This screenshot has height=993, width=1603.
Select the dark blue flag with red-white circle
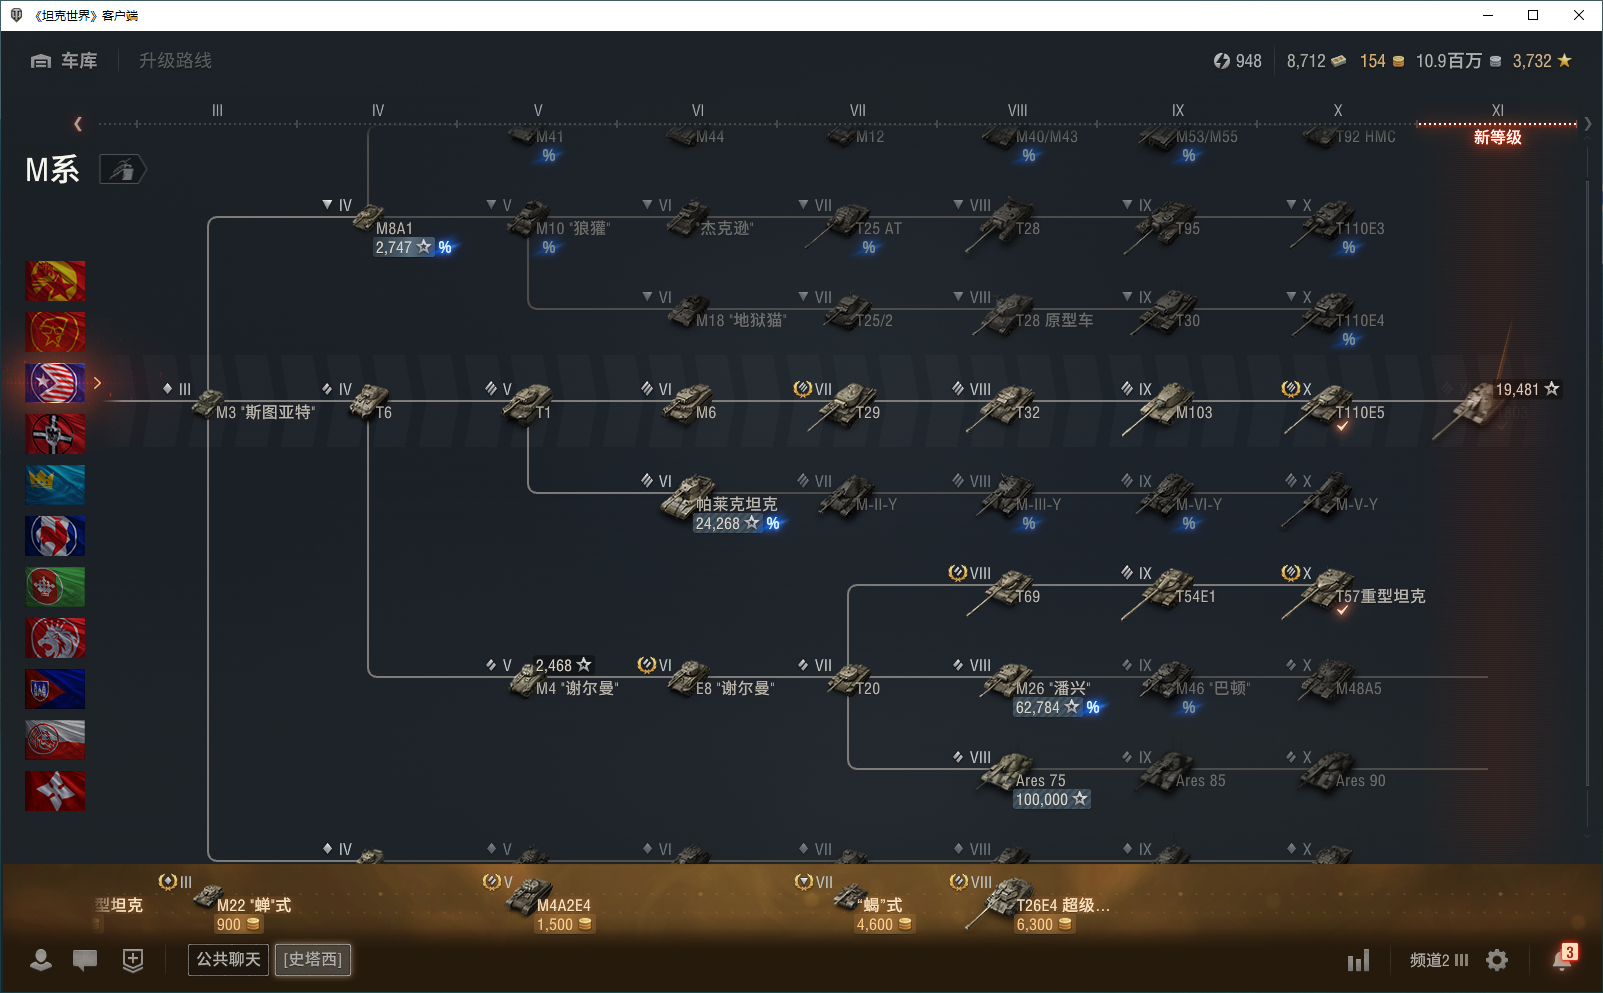point(55,536)
